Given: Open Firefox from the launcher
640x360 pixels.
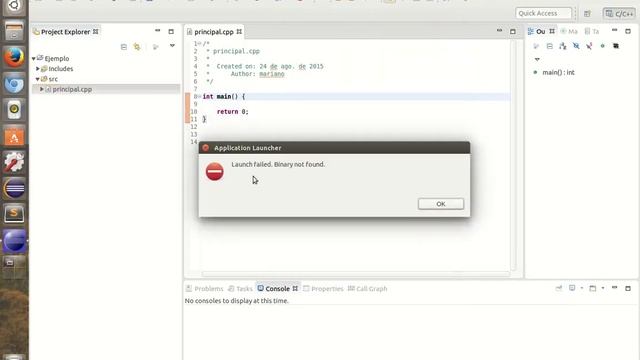Looking at the screenshot, I should (14, 57).
